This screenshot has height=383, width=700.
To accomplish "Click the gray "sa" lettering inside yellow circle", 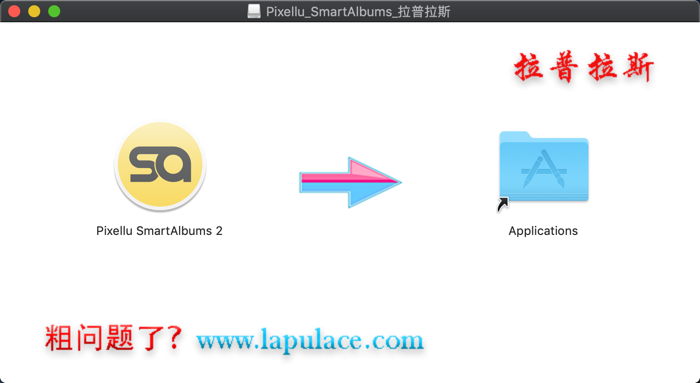I will click(x=160, y=165).
